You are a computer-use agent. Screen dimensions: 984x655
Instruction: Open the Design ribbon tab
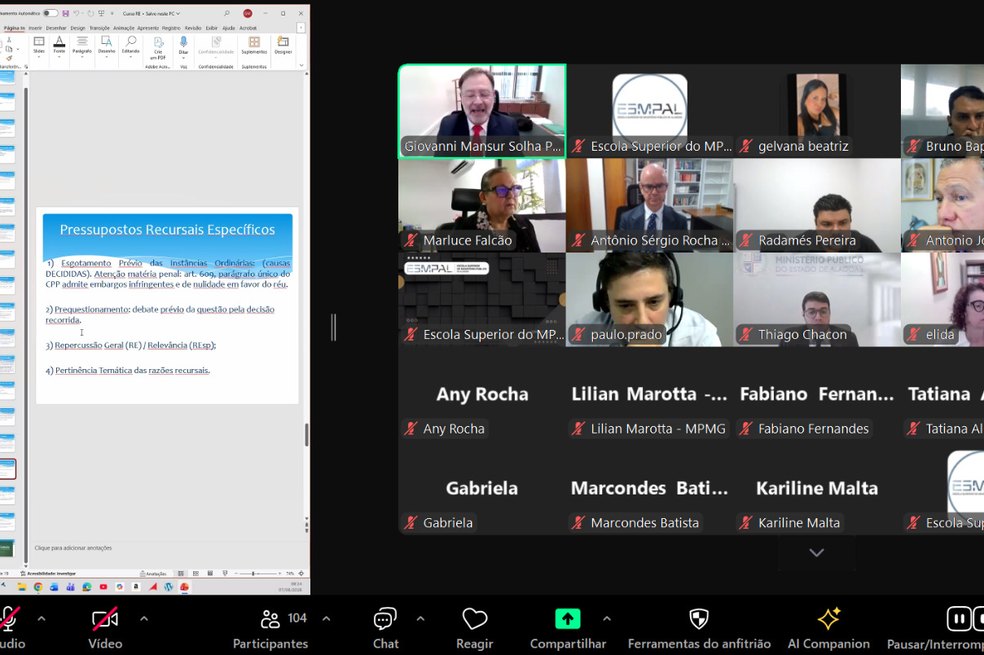click(x=78, y=28)
